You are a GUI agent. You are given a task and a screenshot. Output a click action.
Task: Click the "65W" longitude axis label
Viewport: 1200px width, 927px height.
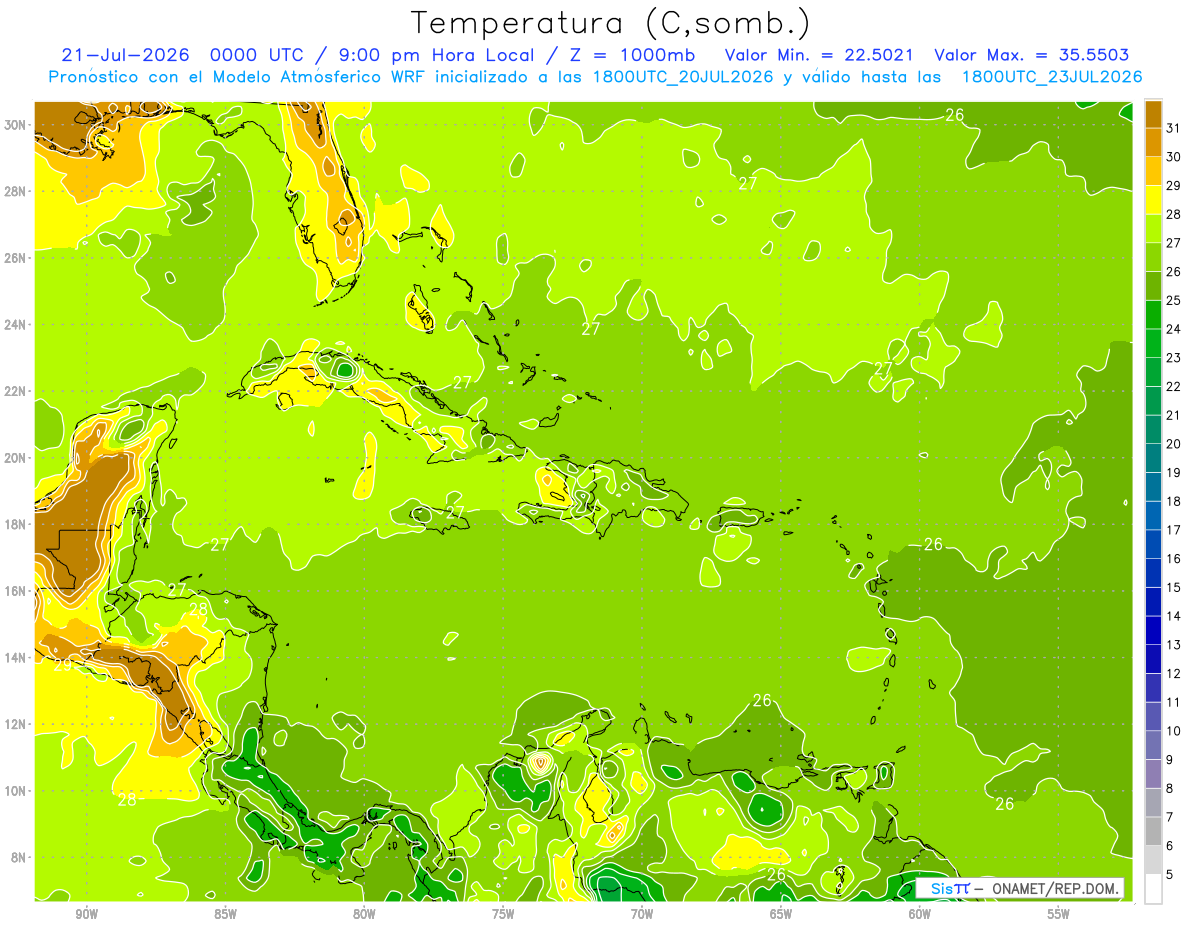(x=781, y=915)
